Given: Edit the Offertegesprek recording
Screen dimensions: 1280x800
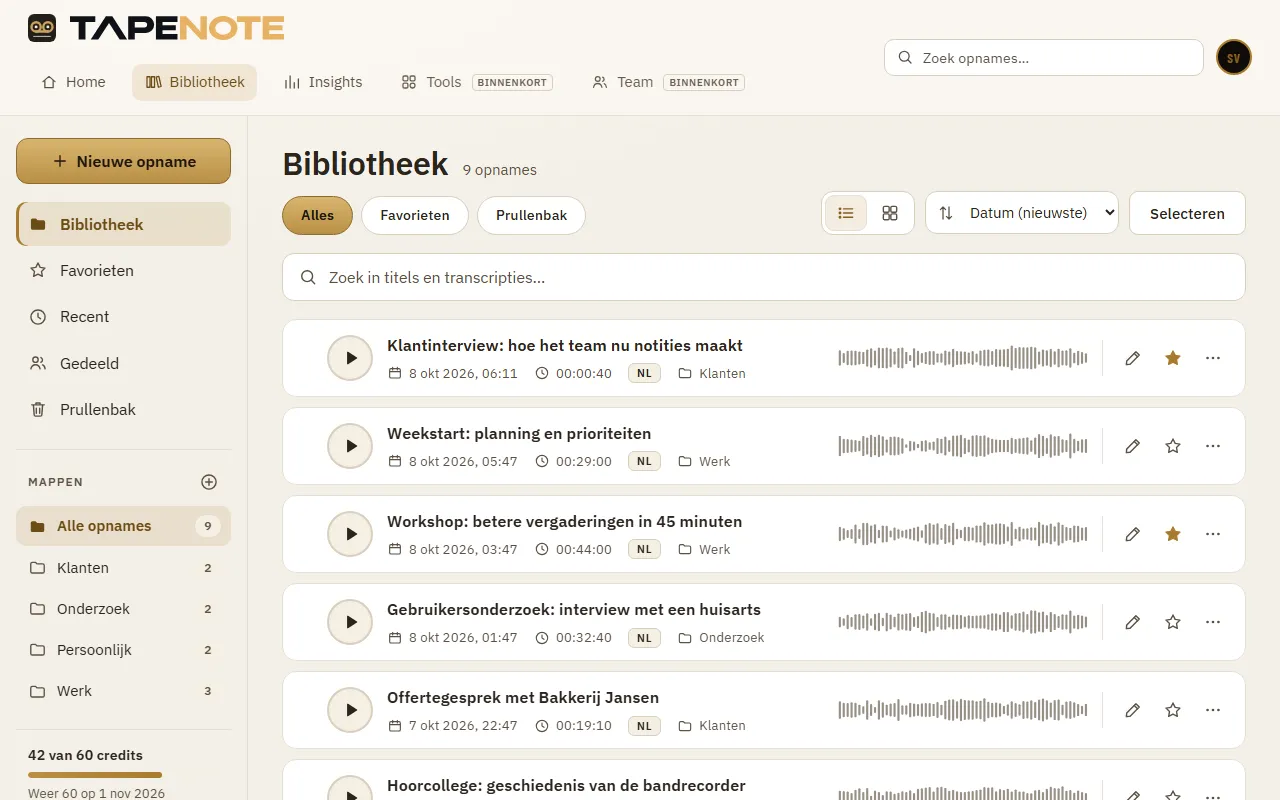Looking at the screenshot, I should [x=1132, y=710].
